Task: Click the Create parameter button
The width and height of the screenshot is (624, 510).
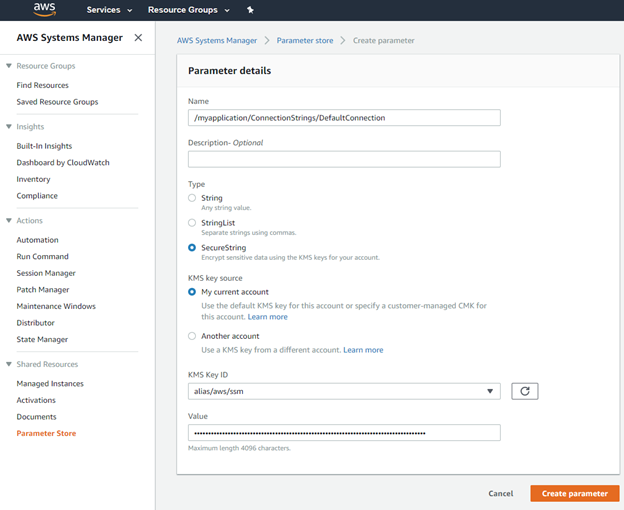Action: click(x=575, y=493)
